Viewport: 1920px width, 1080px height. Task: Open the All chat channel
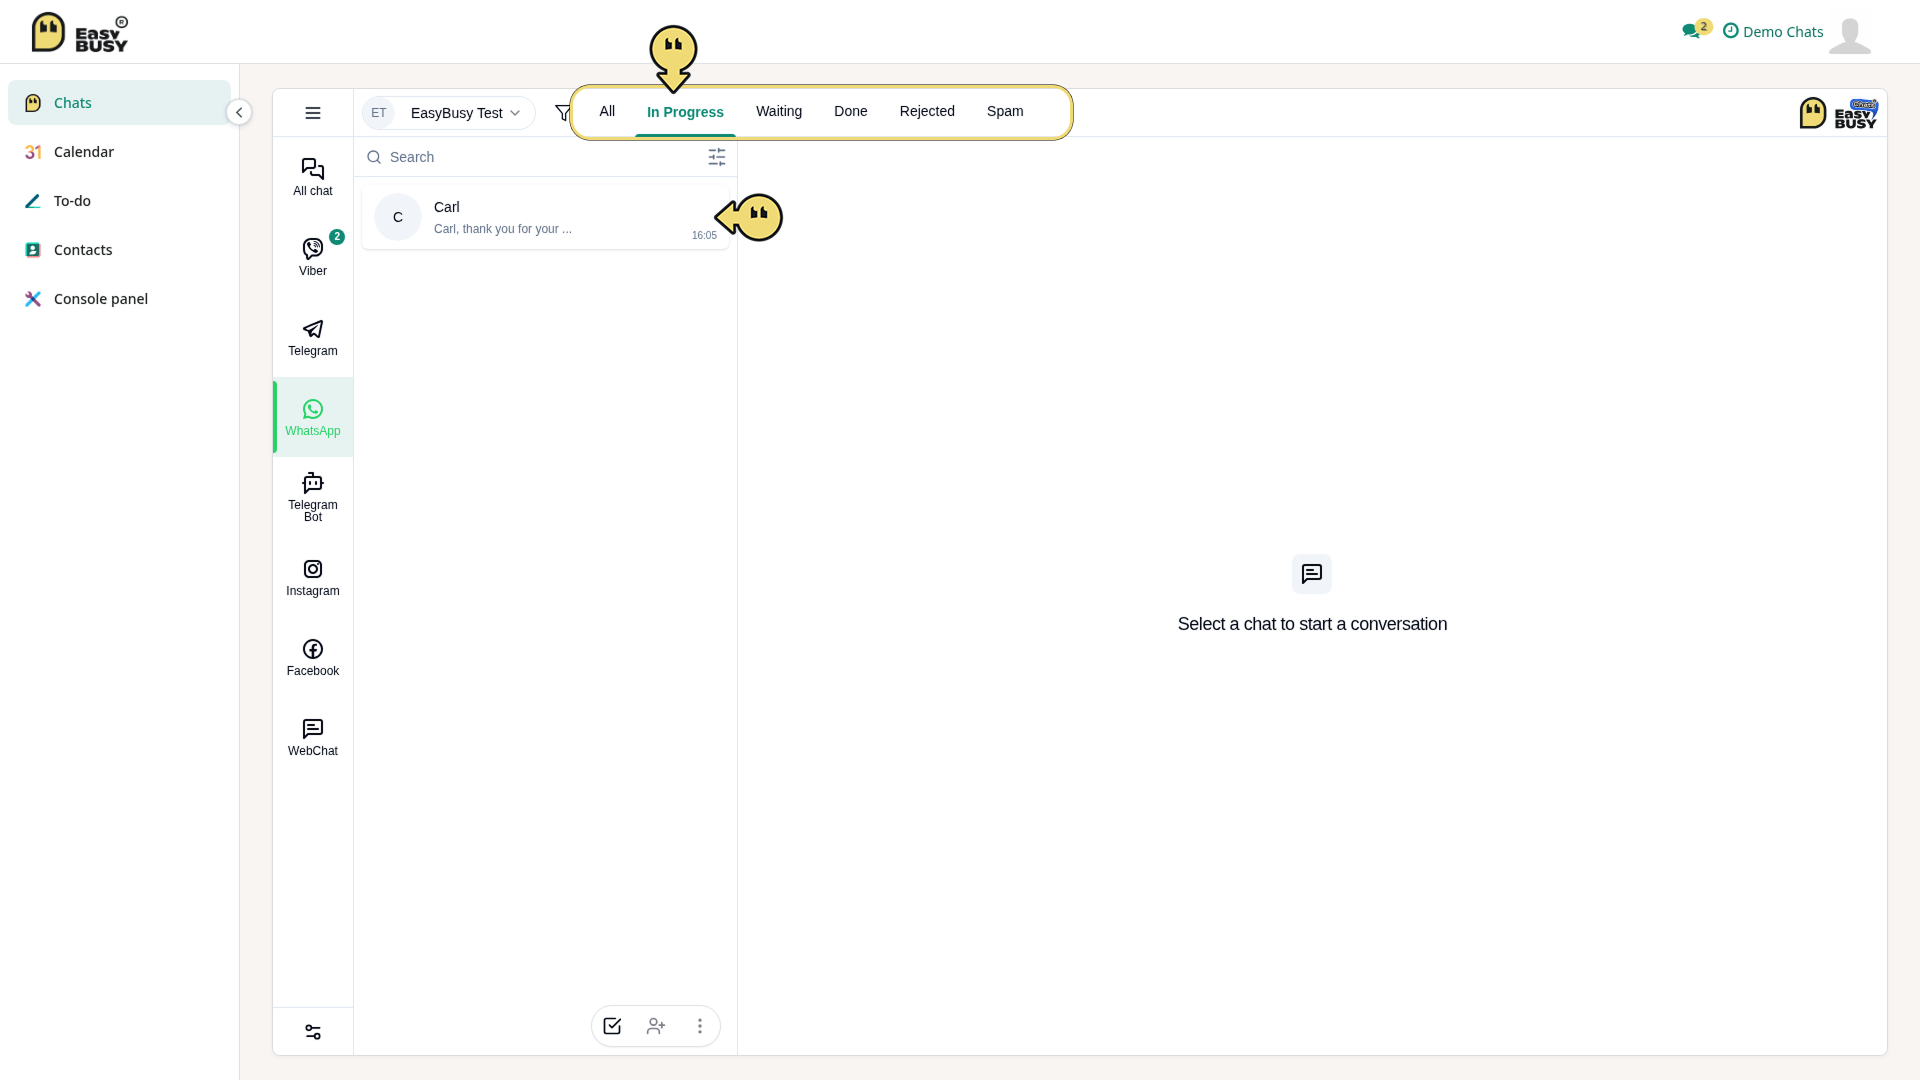(313, 177)
